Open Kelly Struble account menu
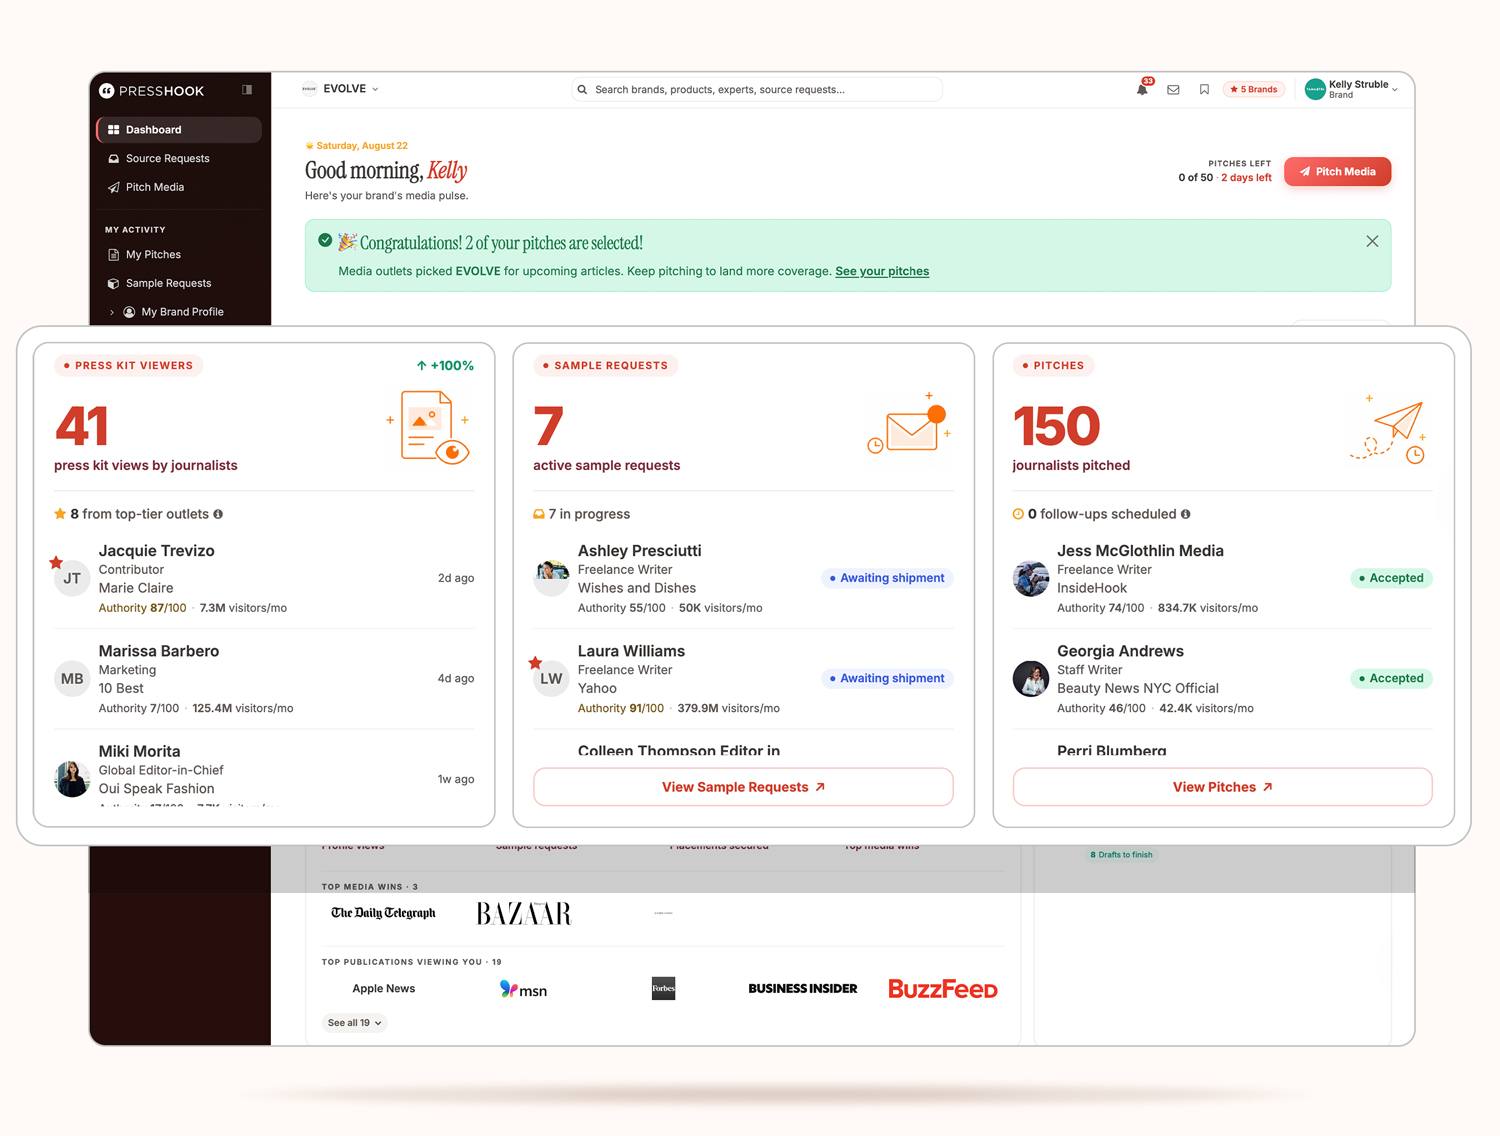 click(x=1352, y=90)
